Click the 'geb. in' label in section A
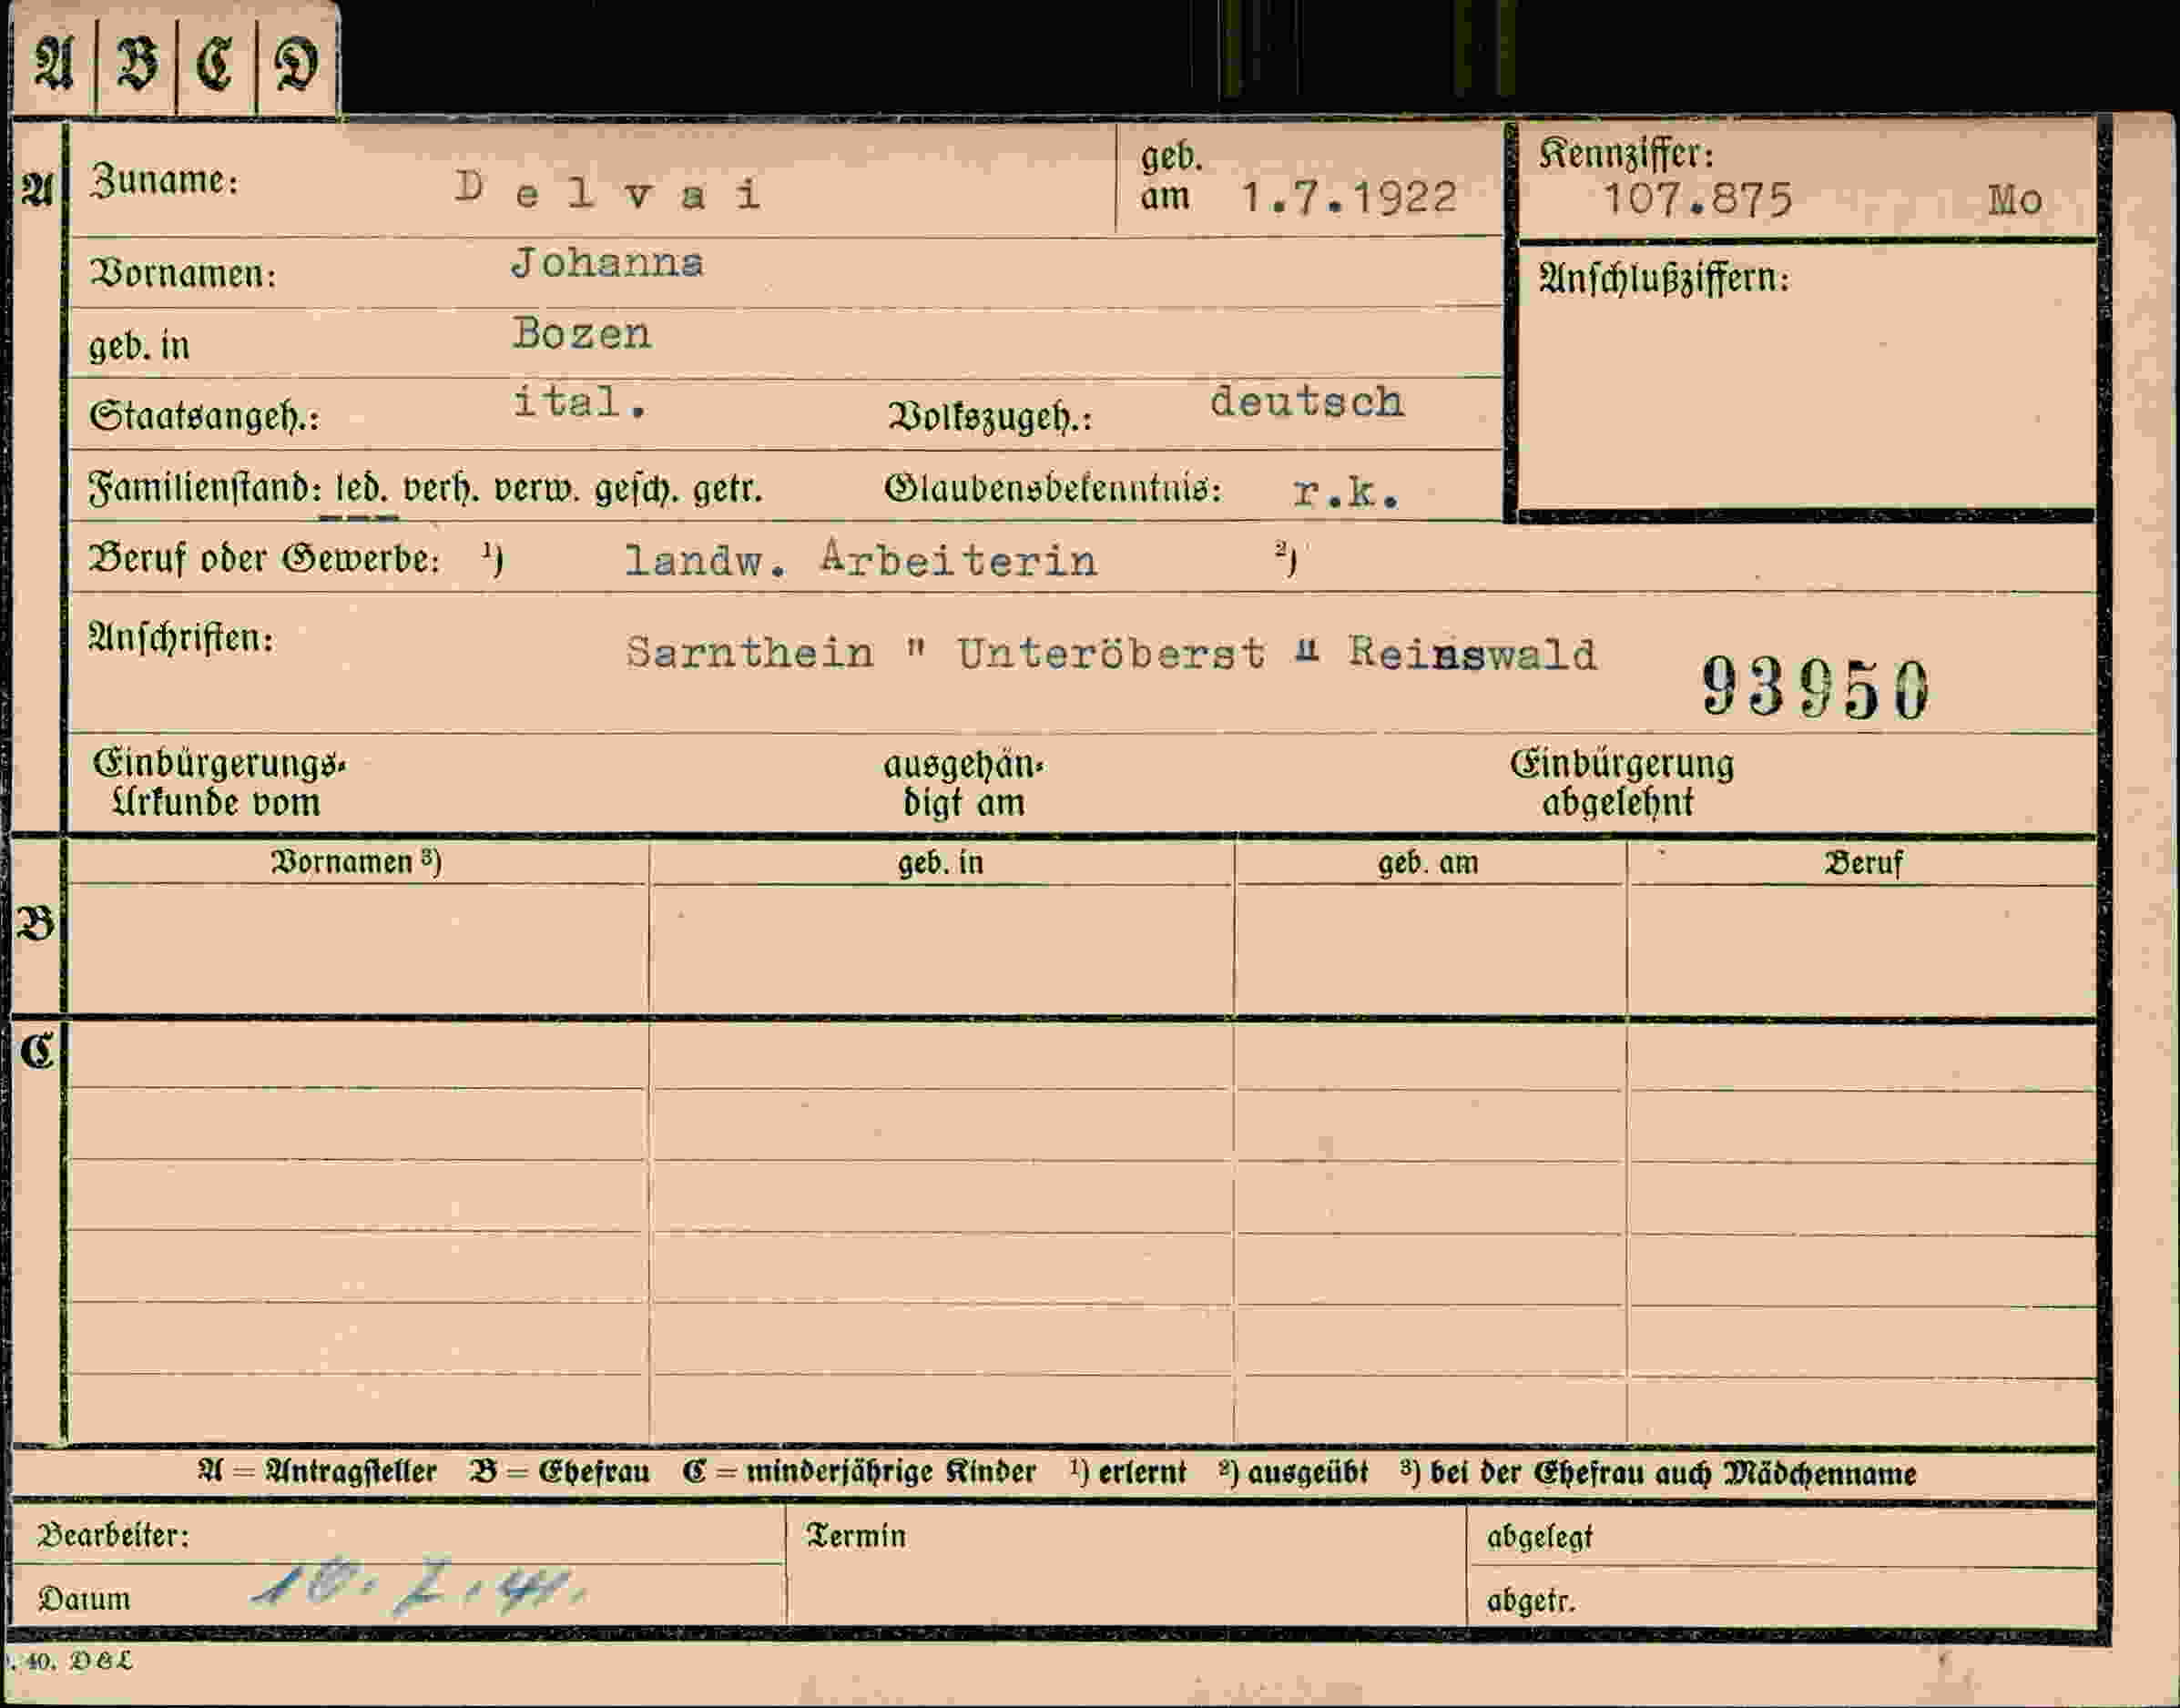The height and width of the screenshot is (1708, 2180). [139, 345]
